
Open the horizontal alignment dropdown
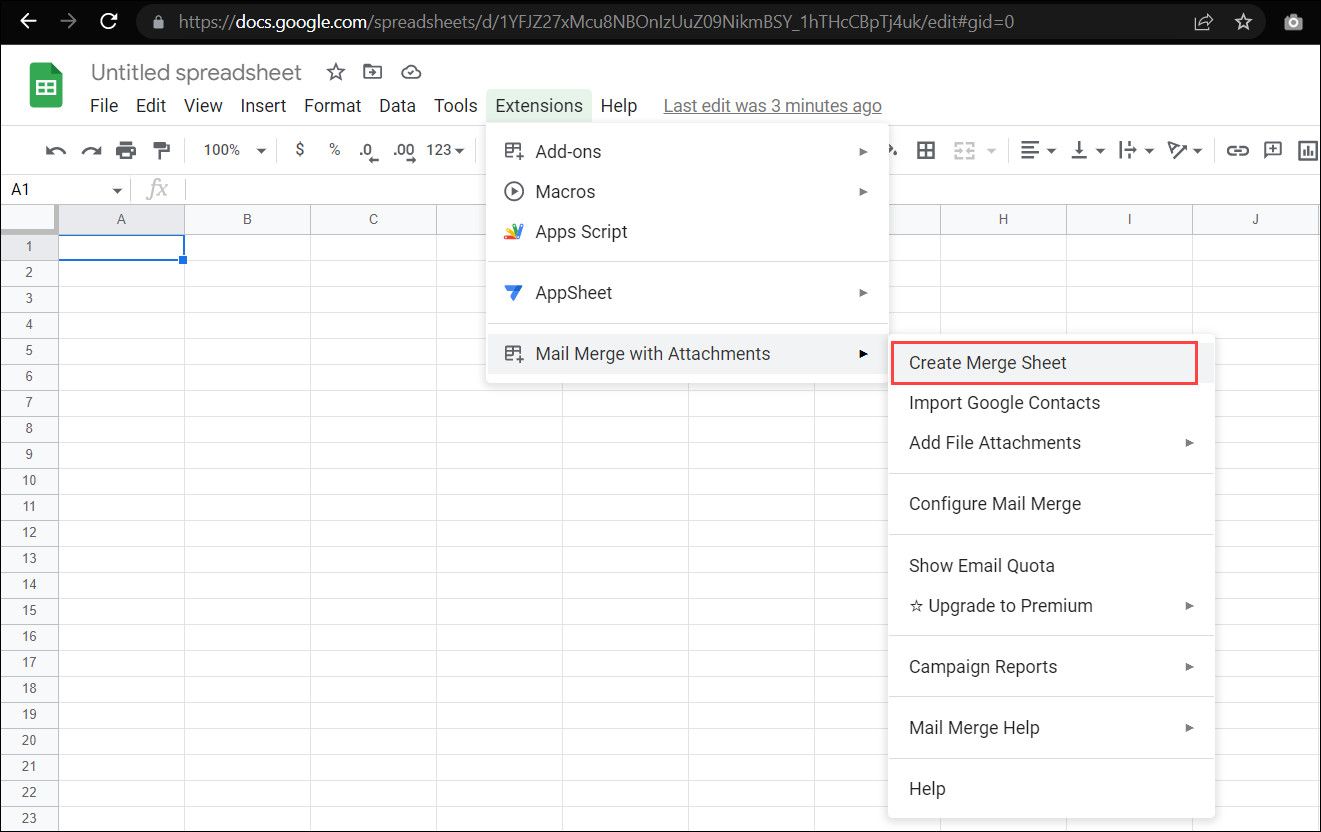click(1037, 149)
